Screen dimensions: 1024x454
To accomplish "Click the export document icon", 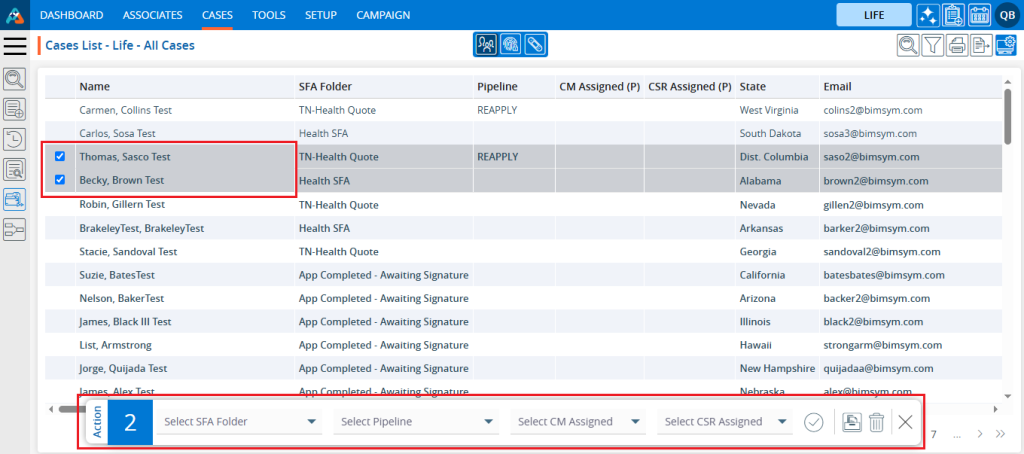I will point(981,44).
